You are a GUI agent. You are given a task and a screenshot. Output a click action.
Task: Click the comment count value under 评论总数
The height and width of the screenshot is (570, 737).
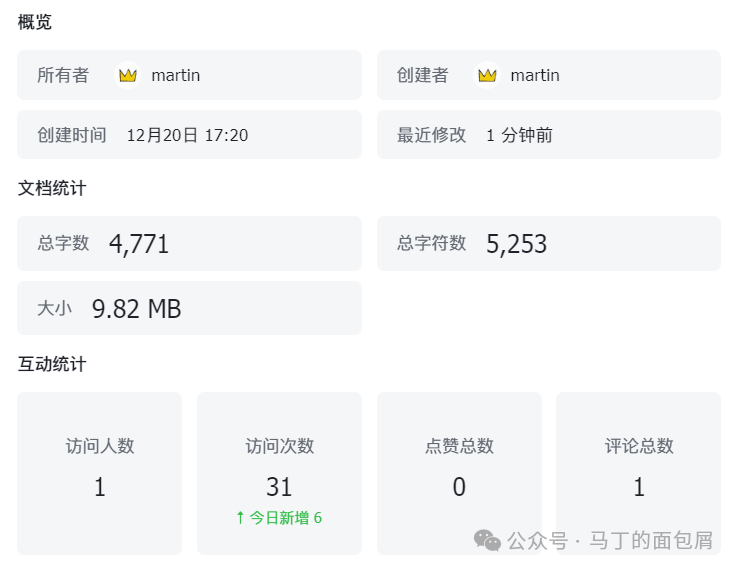639,487
